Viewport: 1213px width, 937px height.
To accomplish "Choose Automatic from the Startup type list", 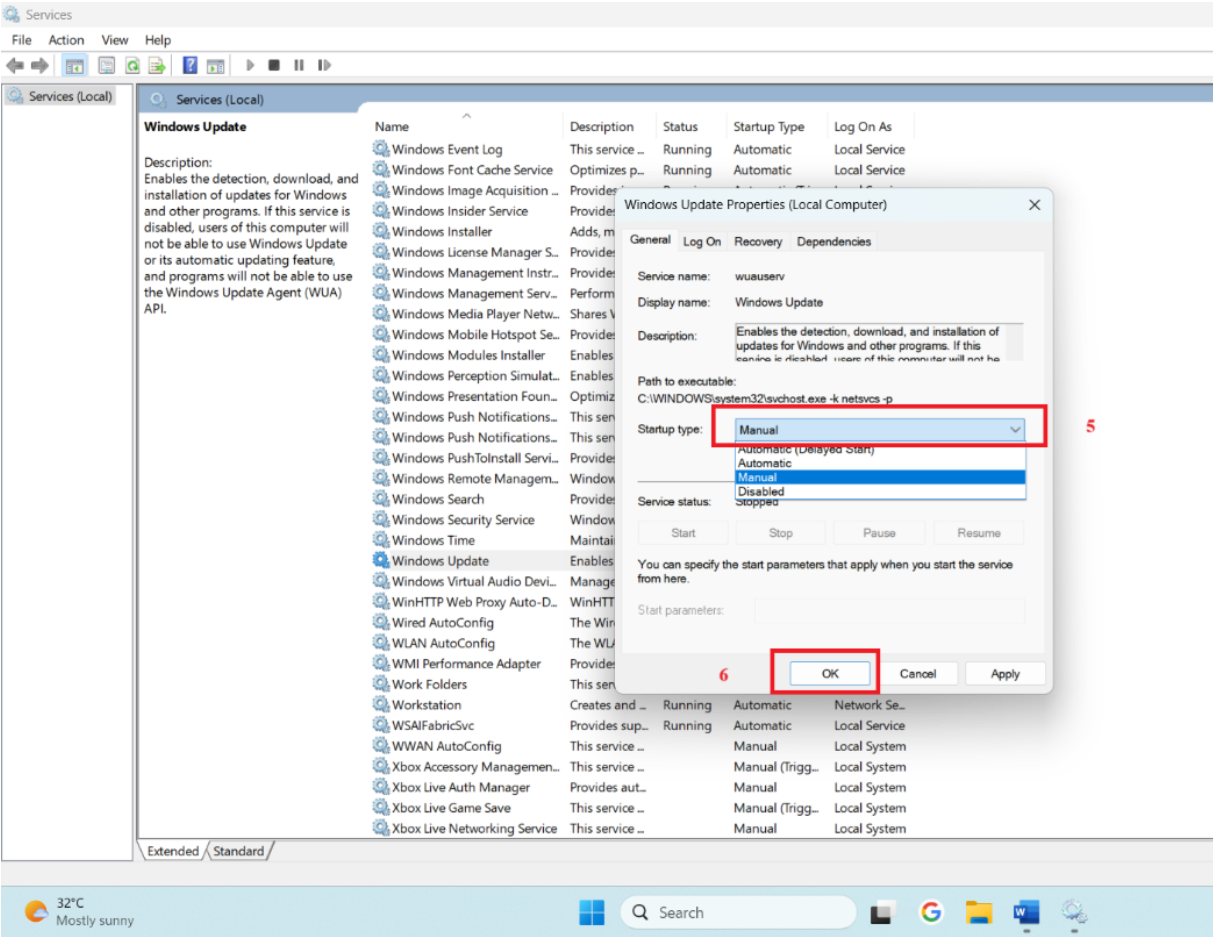I will [x=765, y=463].
